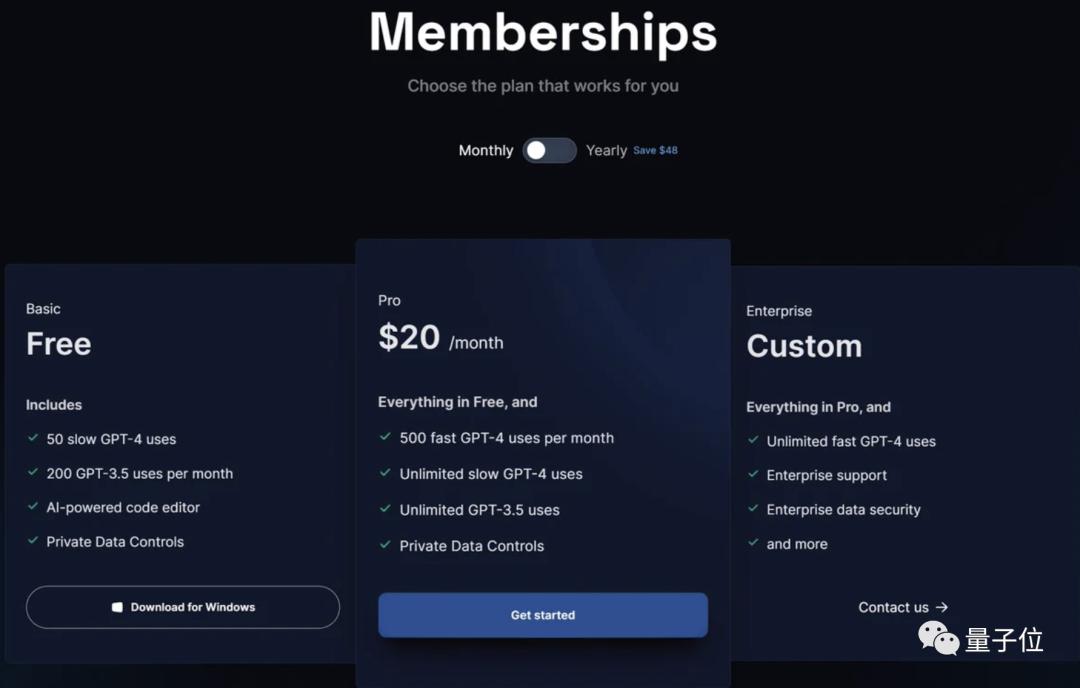The height and width of the screenshot is (688, 1080).
Task: Click the Save $48 badge
Action: [x=655, y=150]
